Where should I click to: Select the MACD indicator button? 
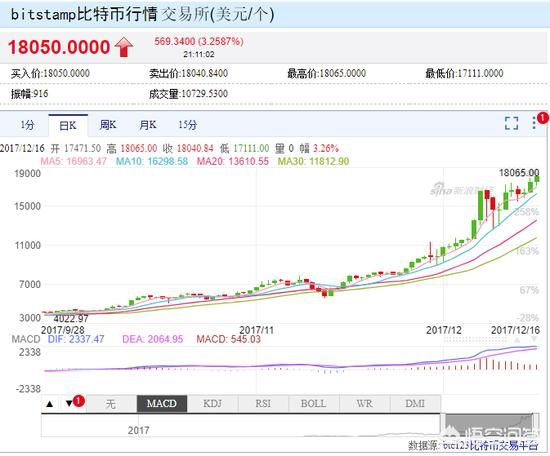[x=162, y=404]
